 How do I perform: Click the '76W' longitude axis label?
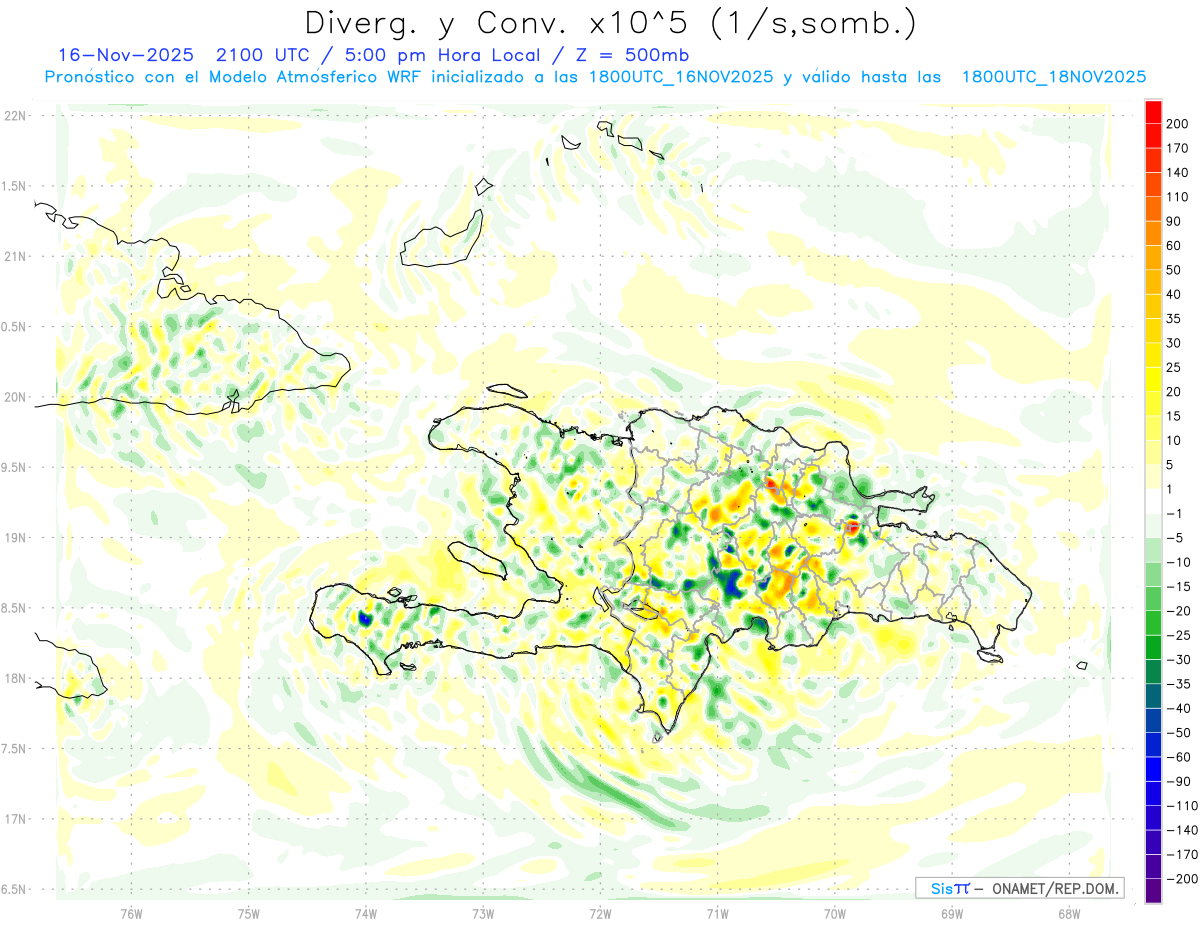pos(131,914)
